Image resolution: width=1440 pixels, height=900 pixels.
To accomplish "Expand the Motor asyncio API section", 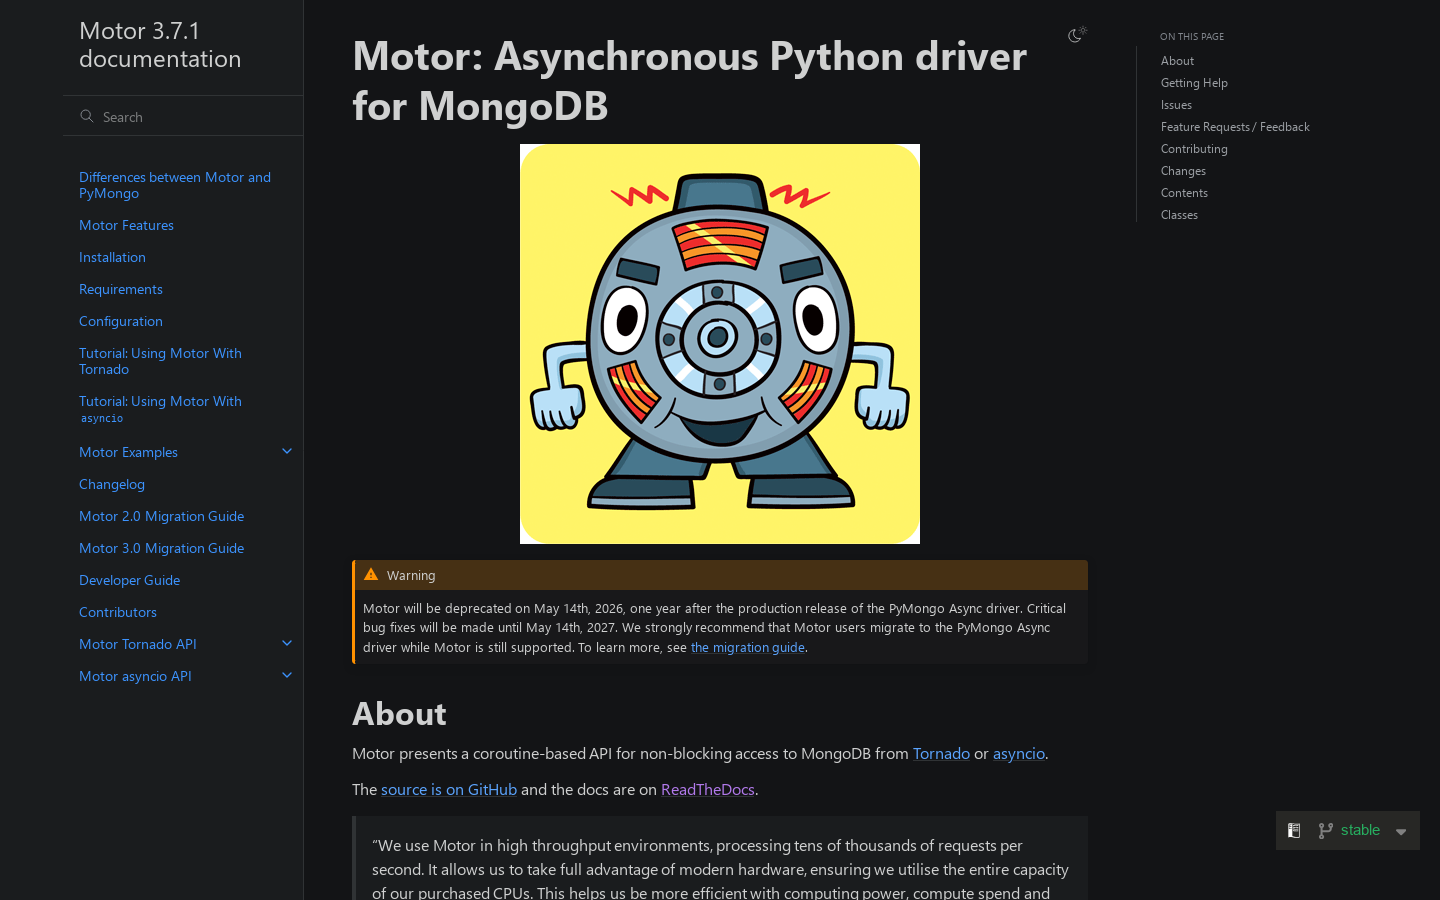I will click(287, 676).
